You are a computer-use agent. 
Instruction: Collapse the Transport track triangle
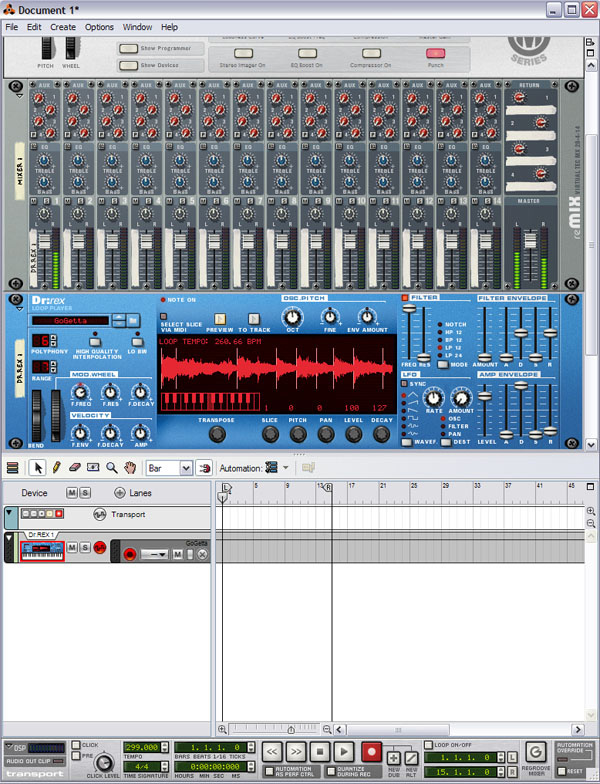9,512
